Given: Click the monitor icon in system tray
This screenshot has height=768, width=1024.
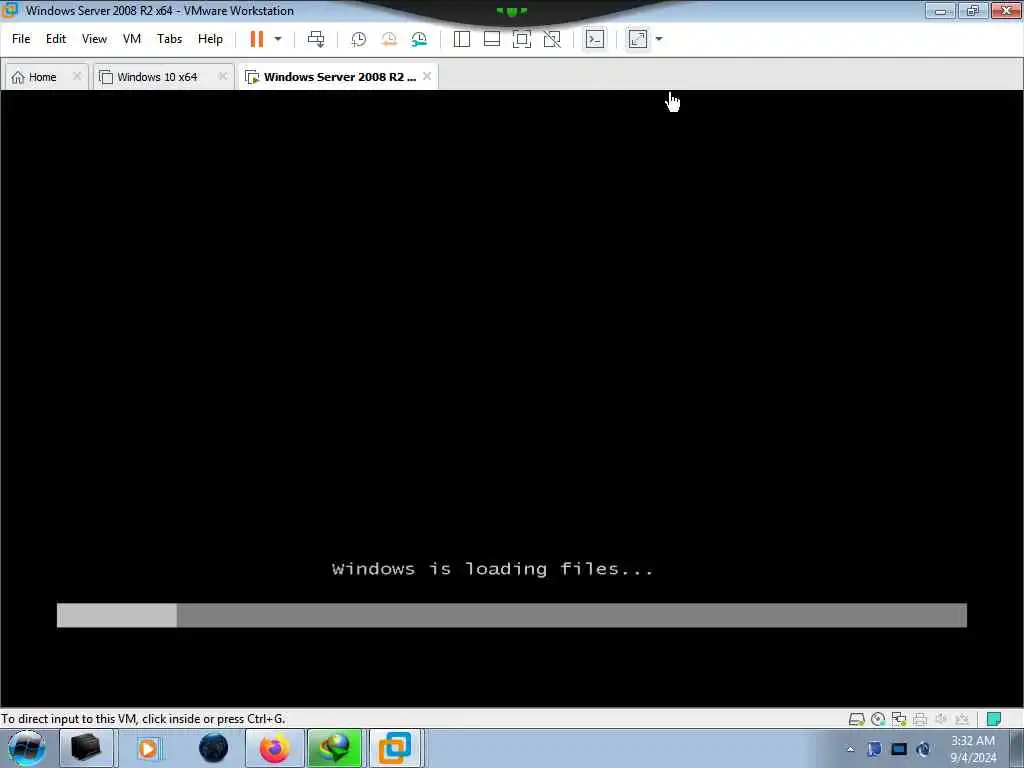Looking at the screenshot, I should coord(899,749).
